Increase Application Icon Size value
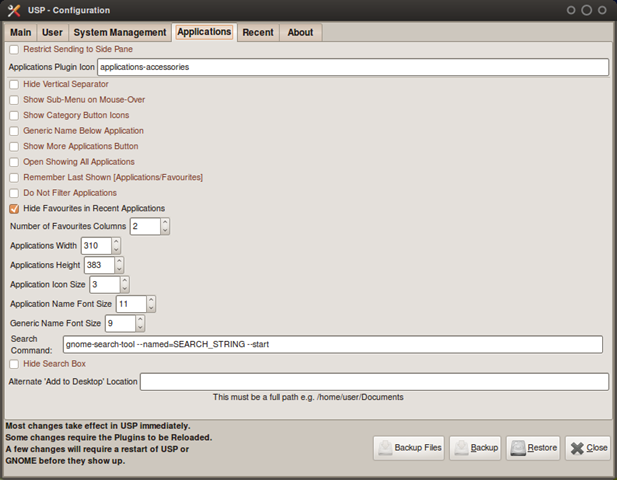Screen dimensions: 617x480 tap(125, 281)
